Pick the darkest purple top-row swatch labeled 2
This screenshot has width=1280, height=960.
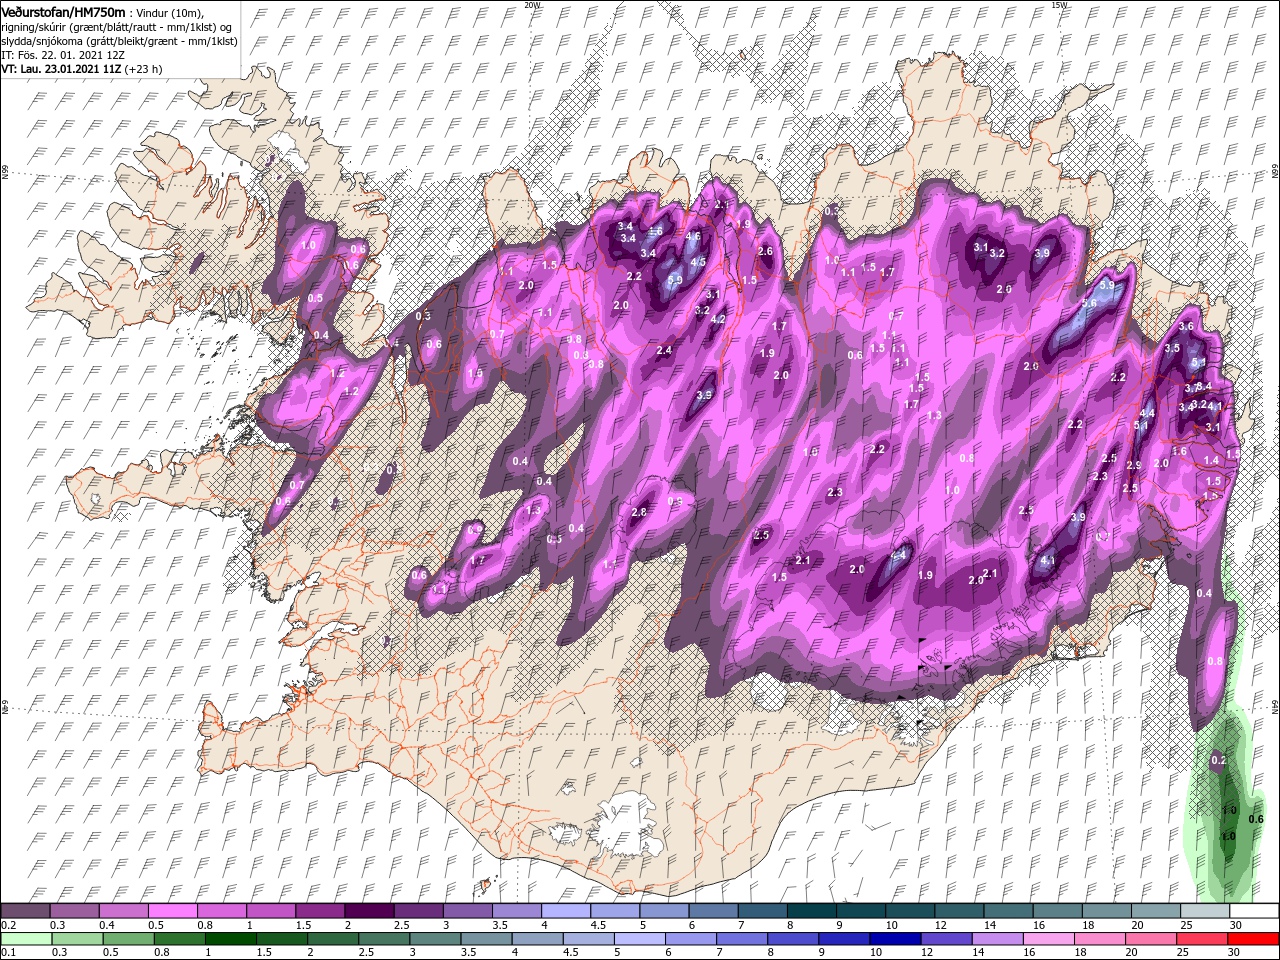pyautogui.click(x=369, y=910)
